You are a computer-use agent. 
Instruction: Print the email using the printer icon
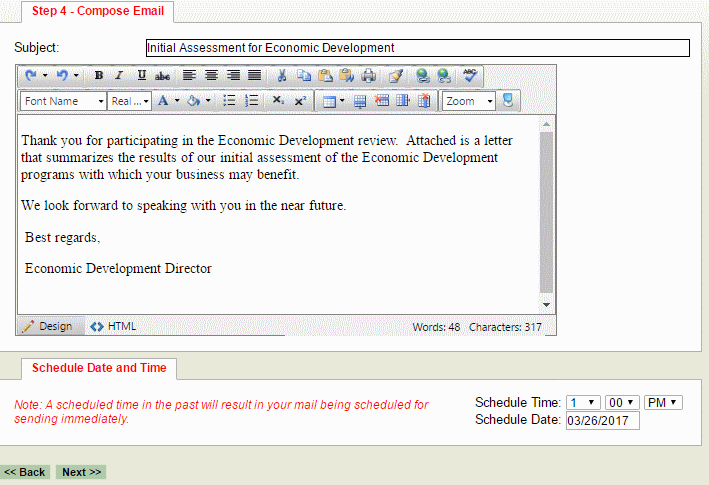[x=369, y=75]
